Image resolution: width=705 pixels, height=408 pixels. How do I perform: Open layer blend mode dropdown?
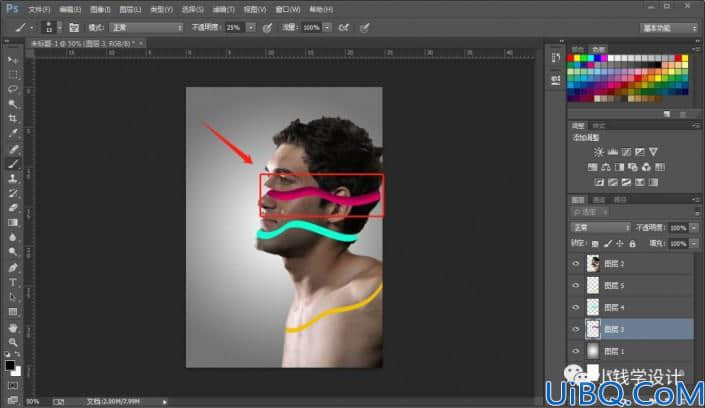[x=600, y=228]
